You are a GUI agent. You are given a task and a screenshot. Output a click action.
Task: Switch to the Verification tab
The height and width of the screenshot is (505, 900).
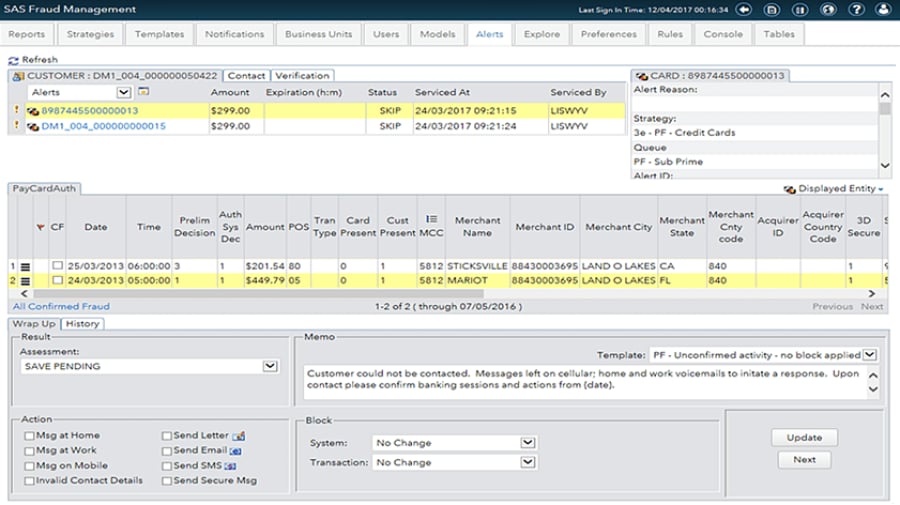(302, 76)
